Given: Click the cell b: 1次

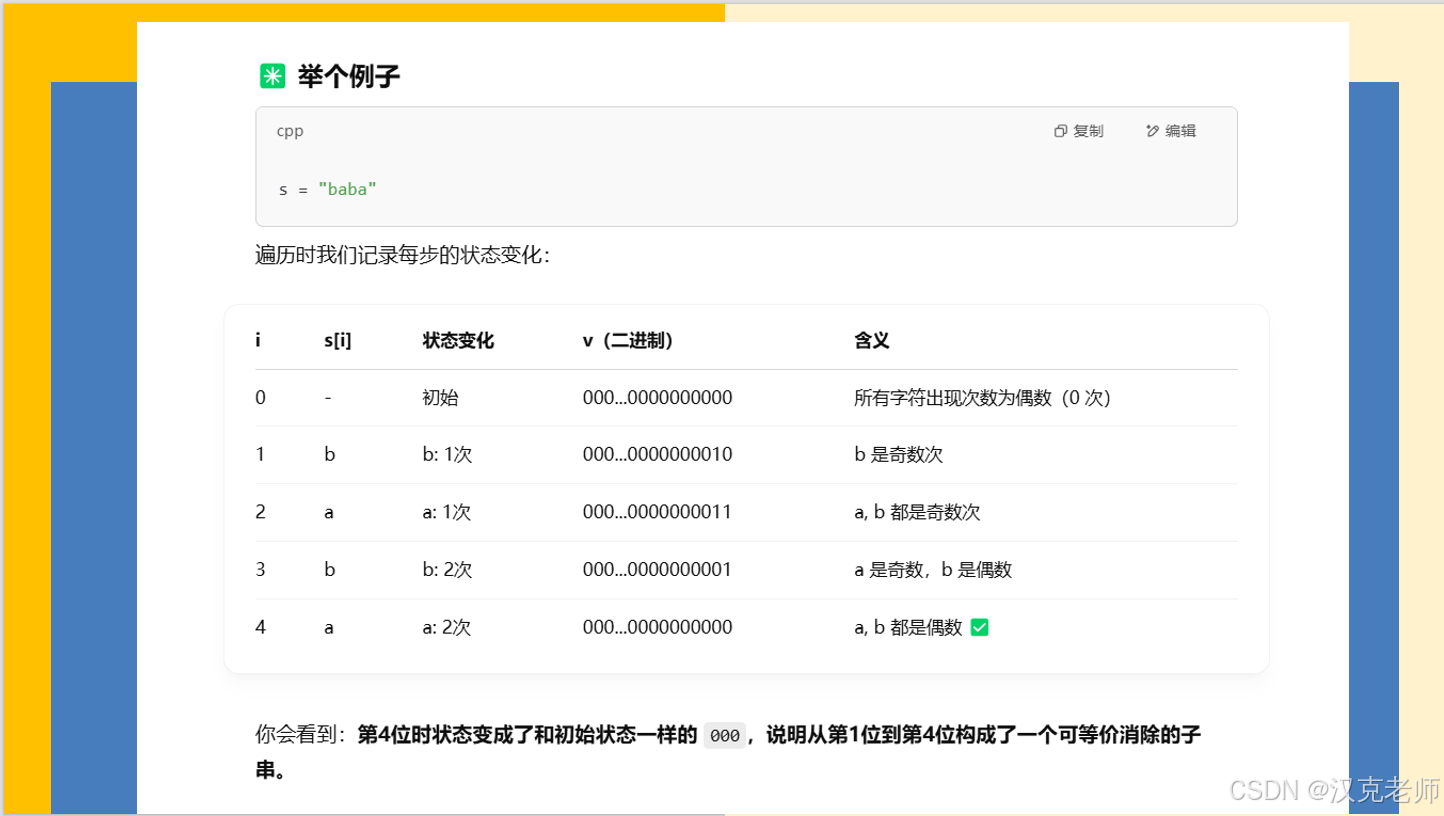Looking at the screenshot, I should [447, 454].
